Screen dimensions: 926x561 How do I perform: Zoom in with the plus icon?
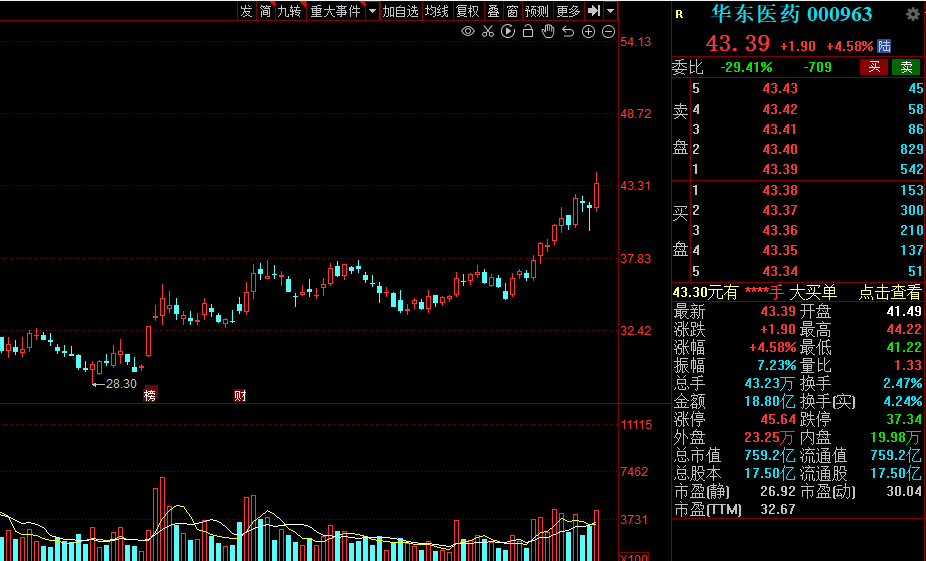tap(588, 32)
